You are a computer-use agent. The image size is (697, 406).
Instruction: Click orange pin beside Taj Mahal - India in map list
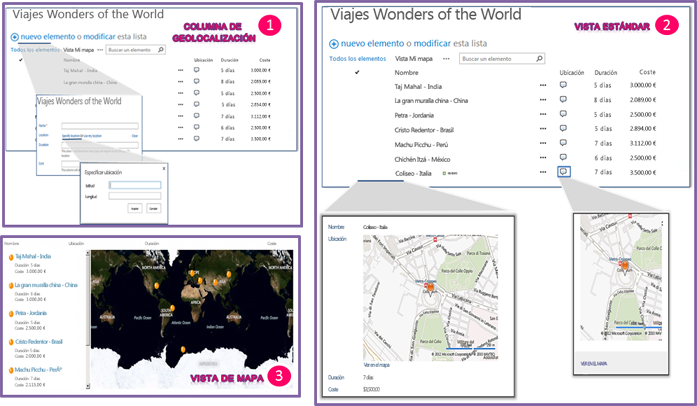[x=11, y=257]
